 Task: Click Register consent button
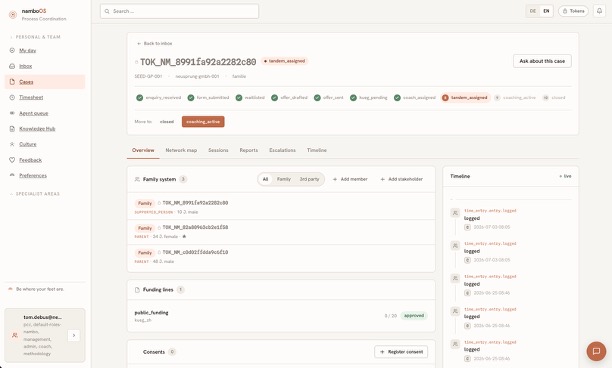pos(401,352)
